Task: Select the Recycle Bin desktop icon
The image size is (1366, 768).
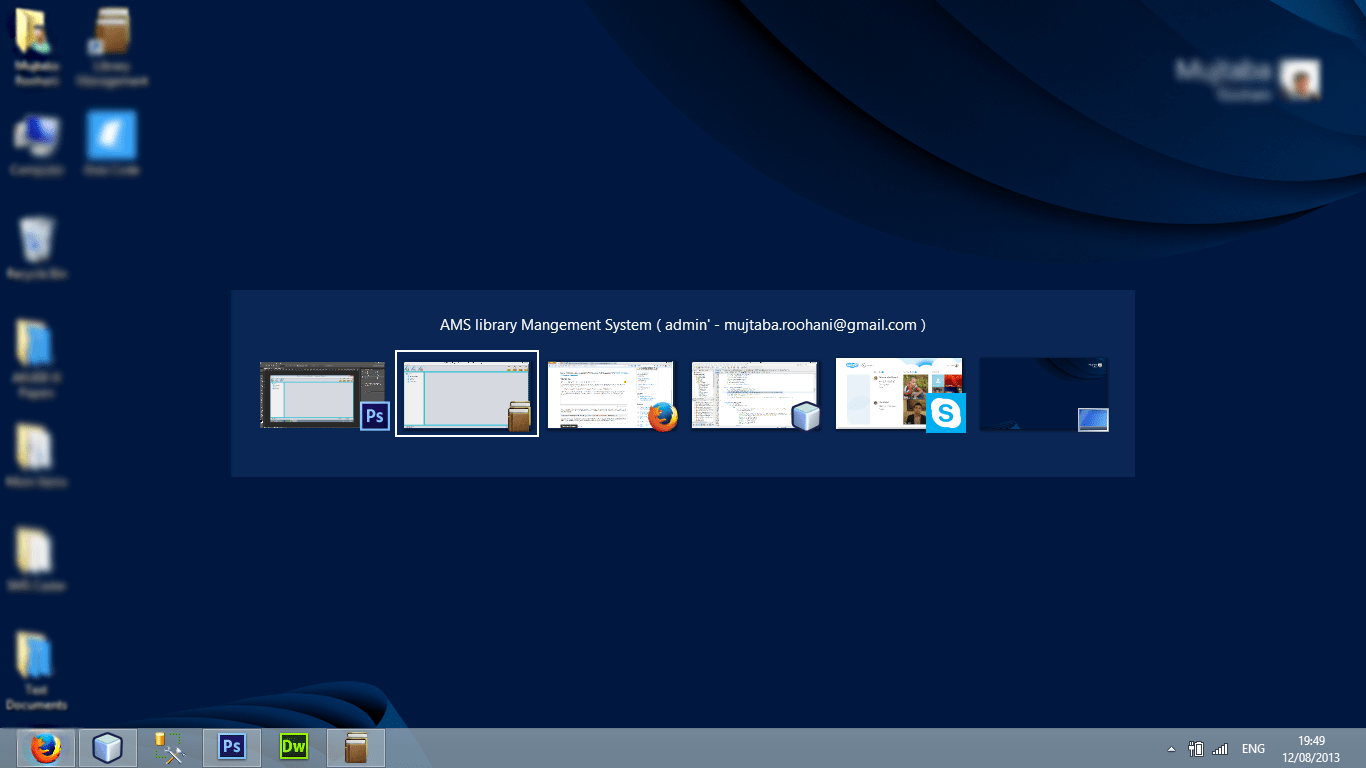Action: click(37, 249)
